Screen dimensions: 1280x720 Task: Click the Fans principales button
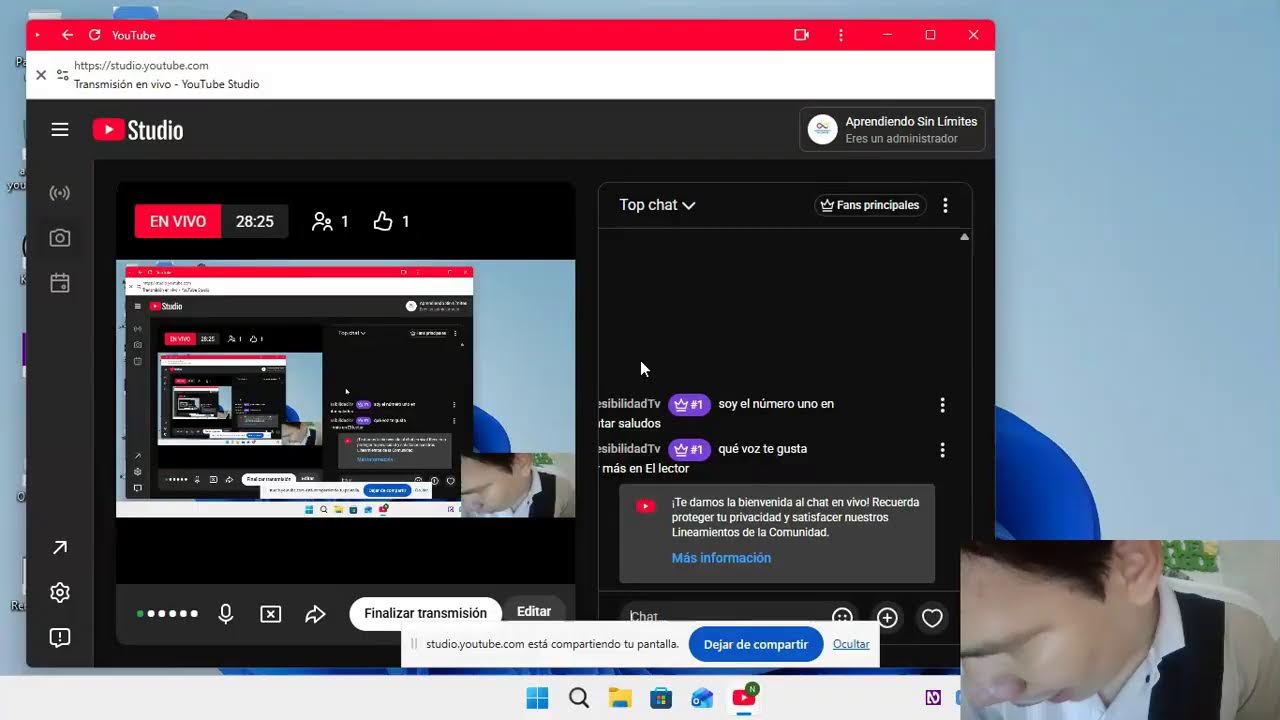coord(871,205)
